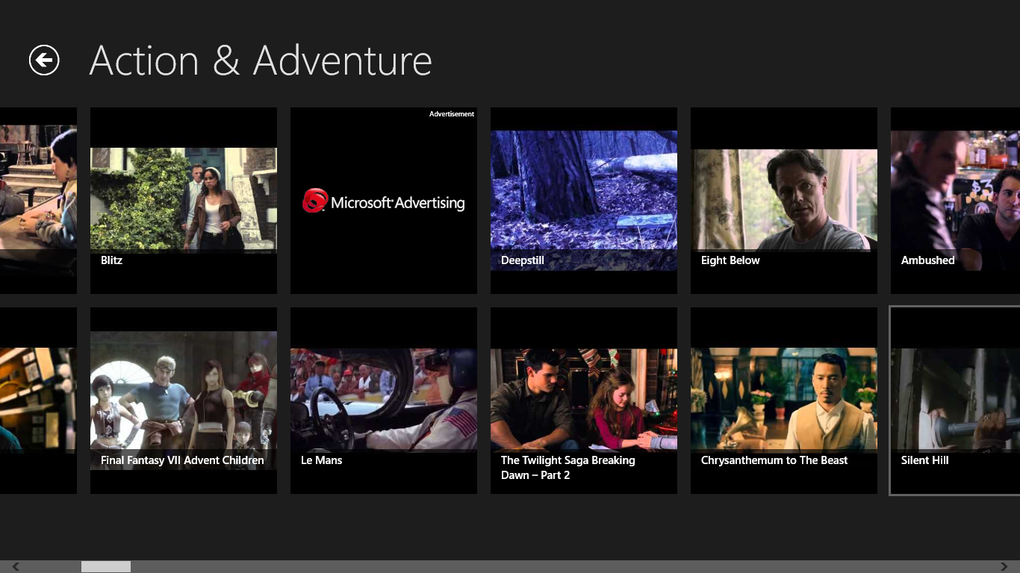Click the Advertisement label on ad tile
Viewport: 1020px width, 573px height.
point(451,114)
